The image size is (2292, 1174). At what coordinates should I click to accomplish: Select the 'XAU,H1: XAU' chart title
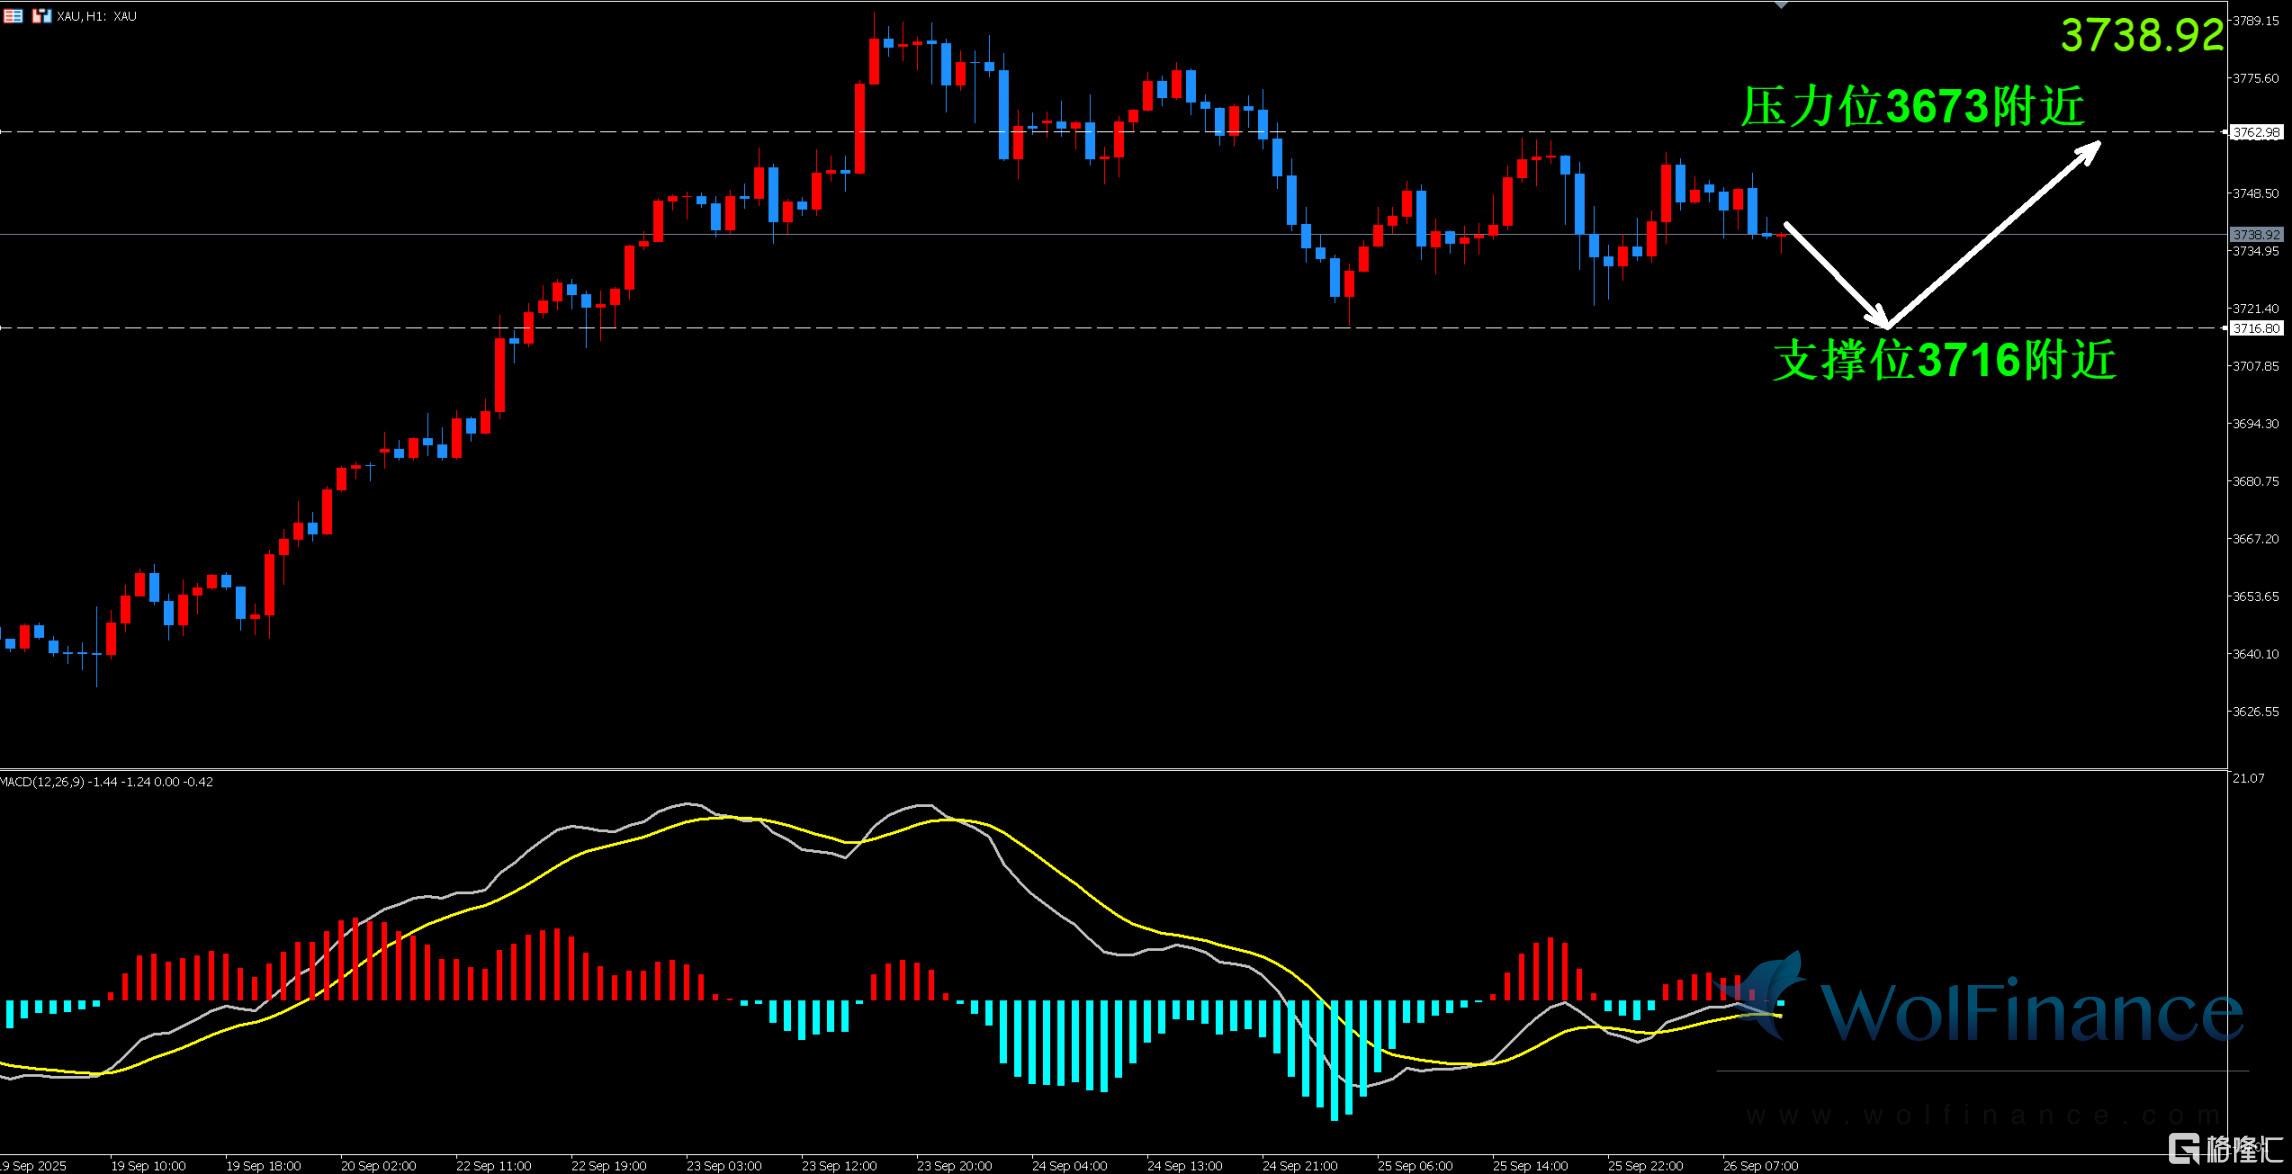97,16
